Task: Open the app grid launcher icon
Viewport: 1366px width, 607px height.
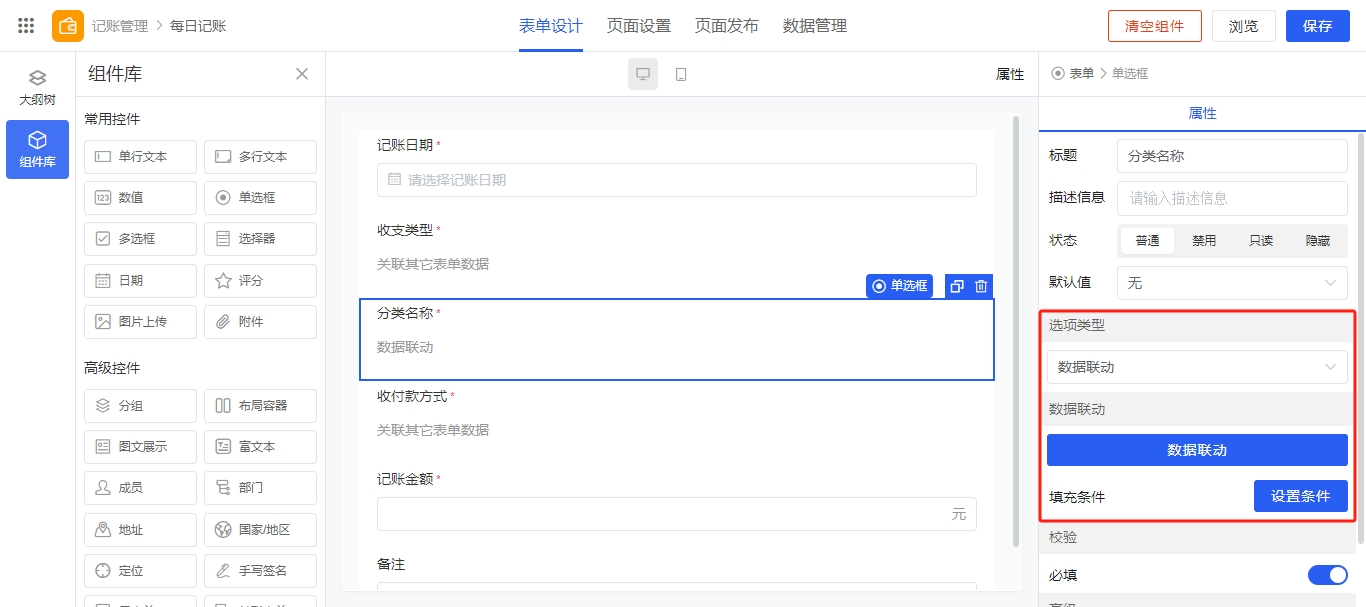Action: pyautogui.click(x=26, y=26)
